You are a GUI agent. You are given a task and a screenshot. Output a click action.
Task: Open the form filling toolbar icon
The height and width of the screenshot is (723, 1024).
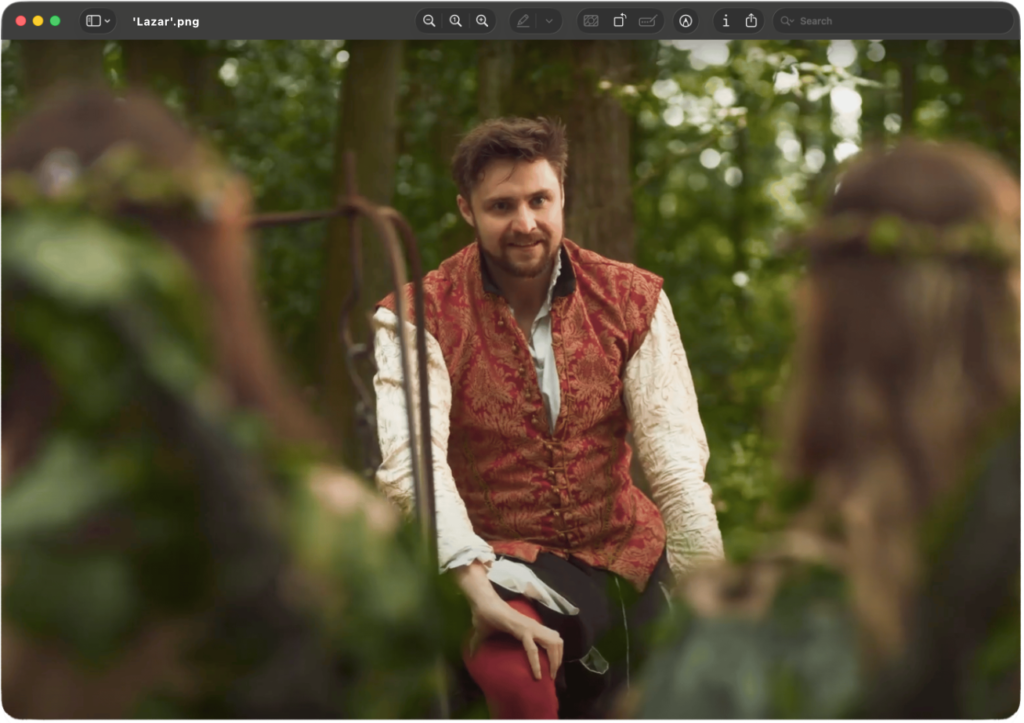648,21
